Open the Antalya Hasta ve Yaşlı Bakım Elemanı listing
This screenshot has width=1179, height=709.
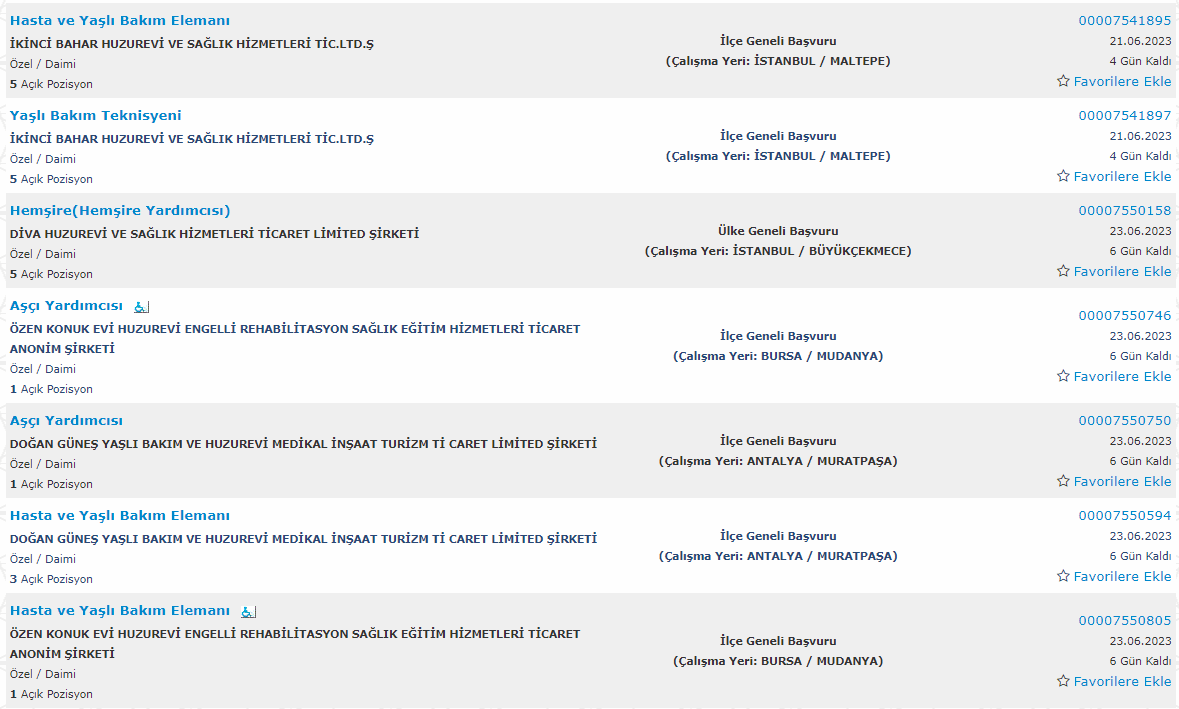[120, 515]
